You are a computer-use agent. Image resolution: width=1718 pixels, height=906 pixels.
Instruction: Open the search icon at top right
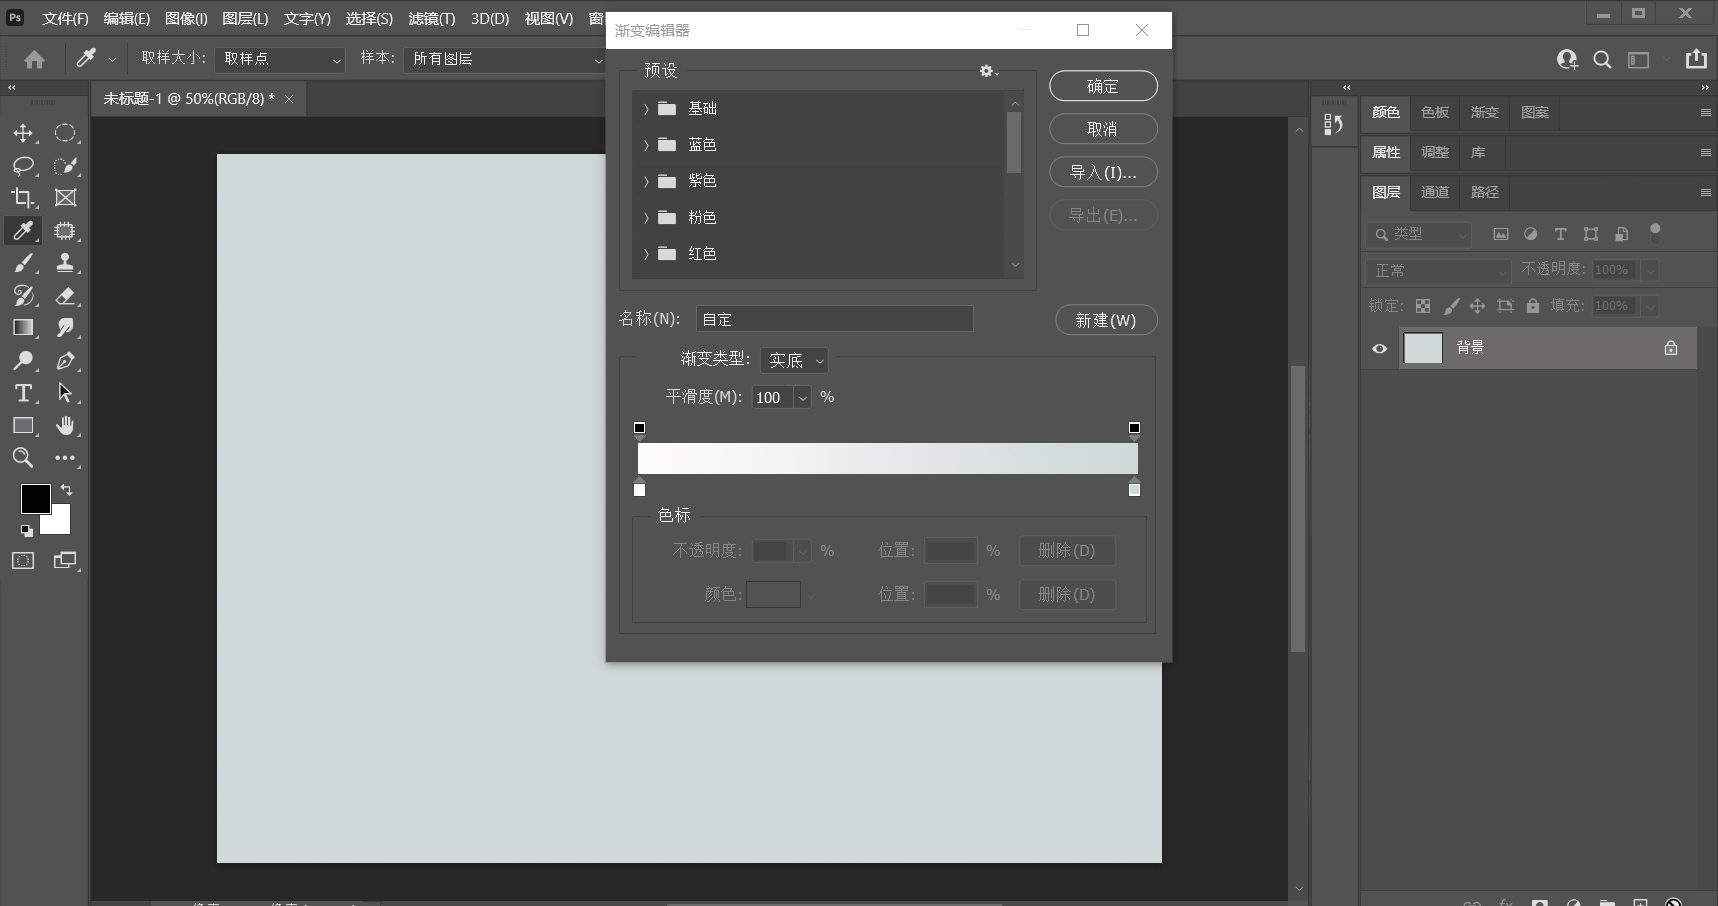1602,59
